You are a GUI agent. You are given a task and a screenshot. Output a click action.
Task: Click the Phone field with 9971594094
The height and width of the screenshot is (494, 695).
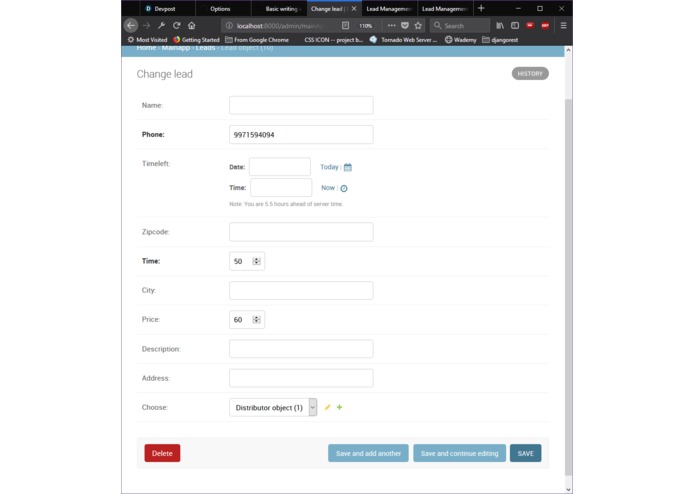pos(301,134)
